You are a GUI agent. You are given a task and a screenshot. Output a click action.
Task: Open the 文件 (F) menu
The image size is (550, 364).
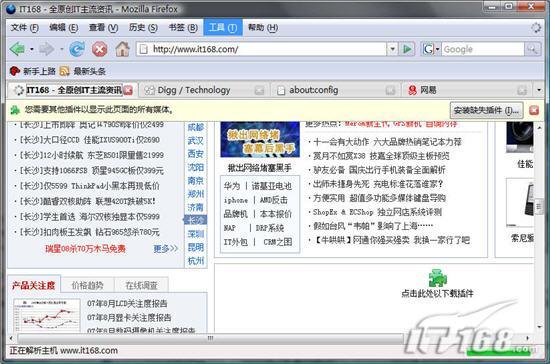click(x=25, y=28)
